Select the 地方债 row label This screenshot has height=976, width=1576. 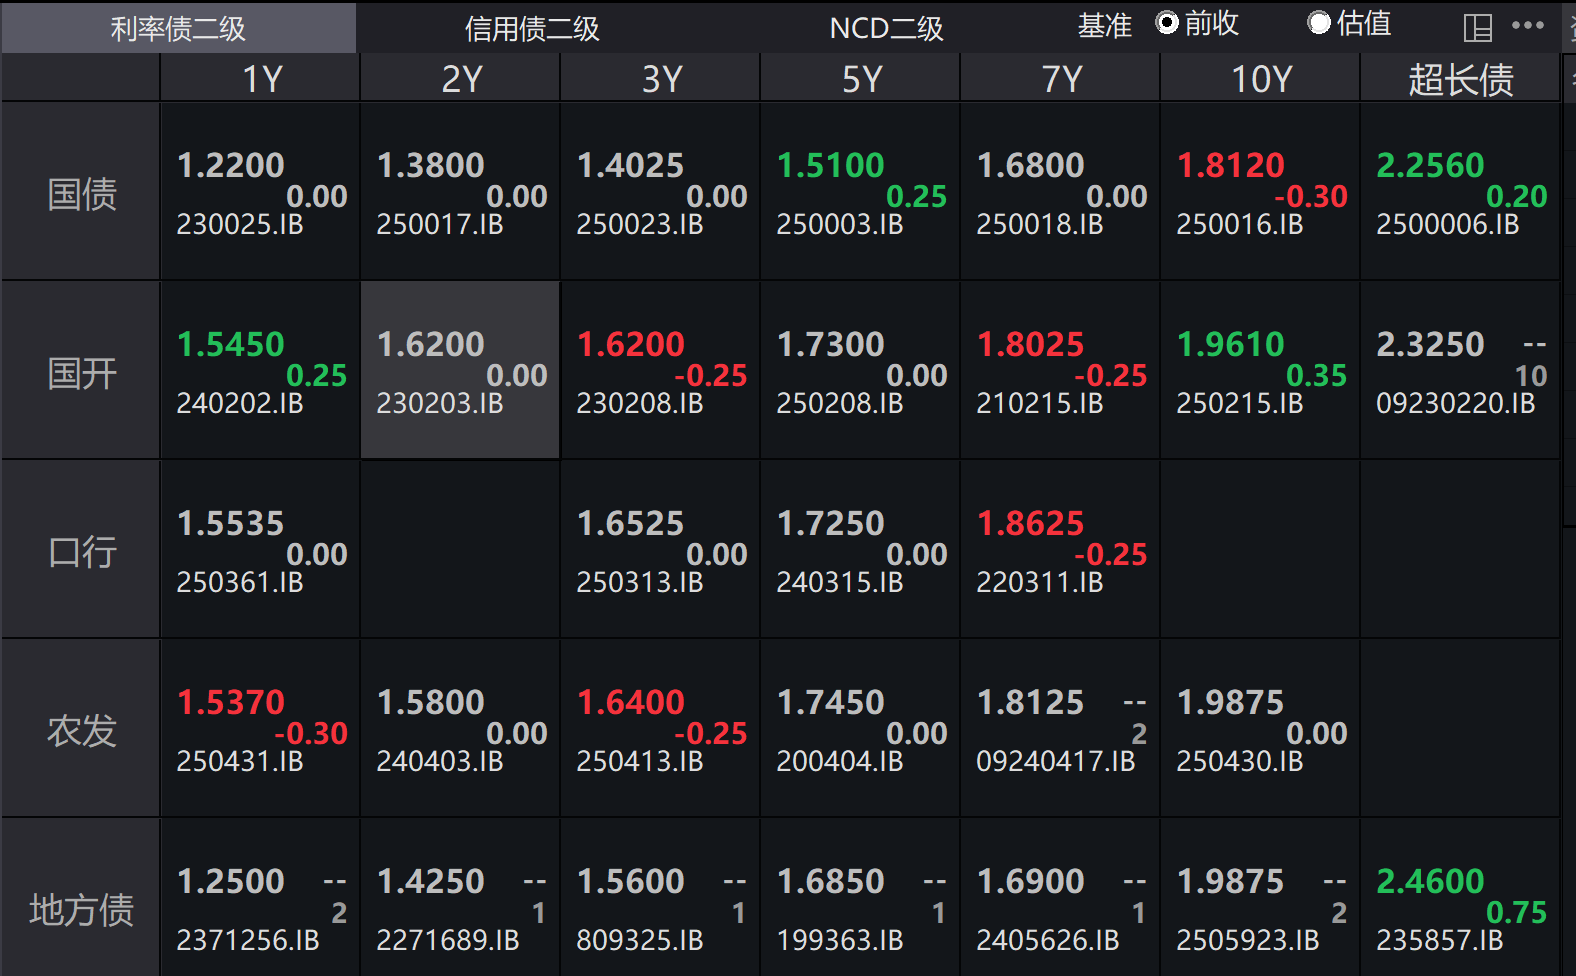[x=82, y=909]
